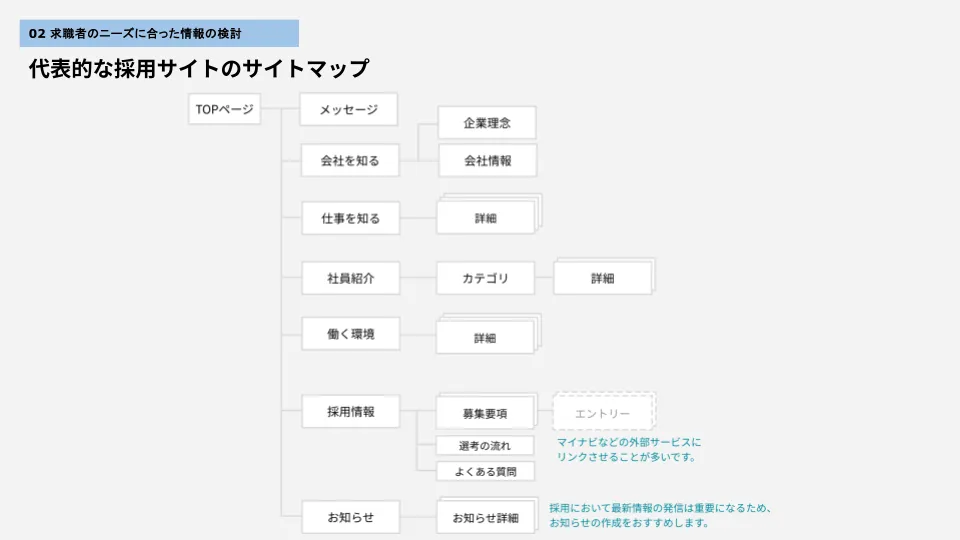Click the 会社情報 box

pyautogui.click(x=487, y=160)
